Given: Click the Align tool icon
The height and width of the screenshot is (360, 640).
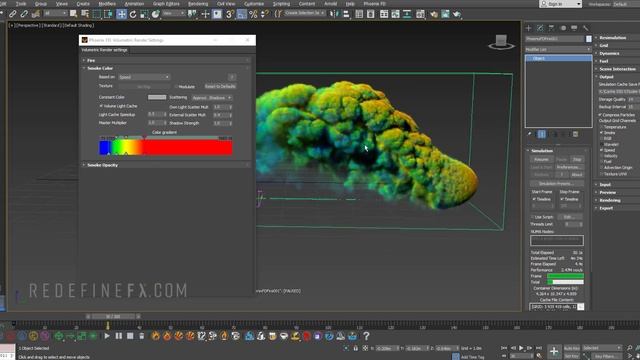Looking at the screenshot, I should point(346,14).
